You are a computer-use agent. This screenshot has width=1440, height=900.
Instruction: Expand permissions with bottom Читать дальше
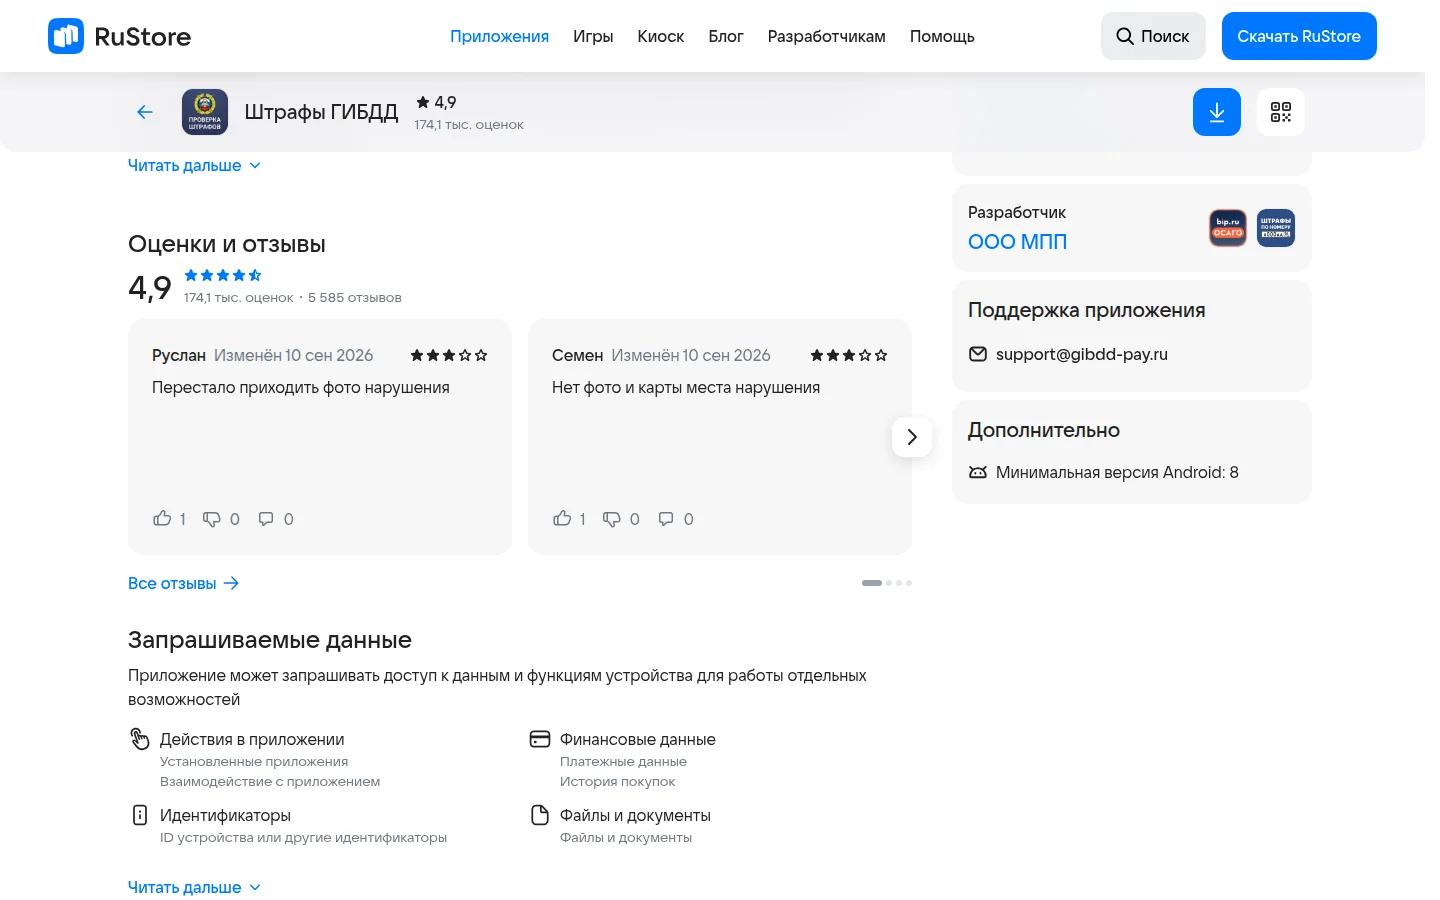click(194, 887)
